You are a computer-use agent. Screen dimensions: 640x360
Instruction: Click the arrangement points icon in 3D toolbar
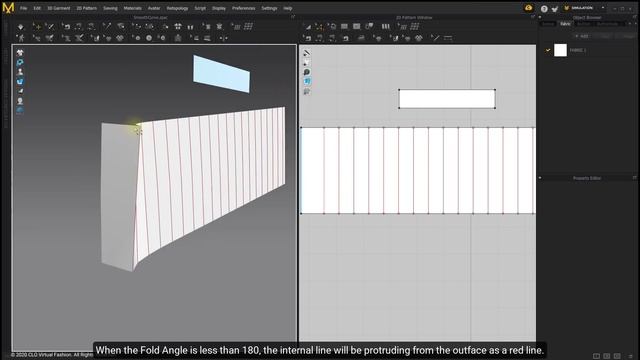click(x=178, y=27)
